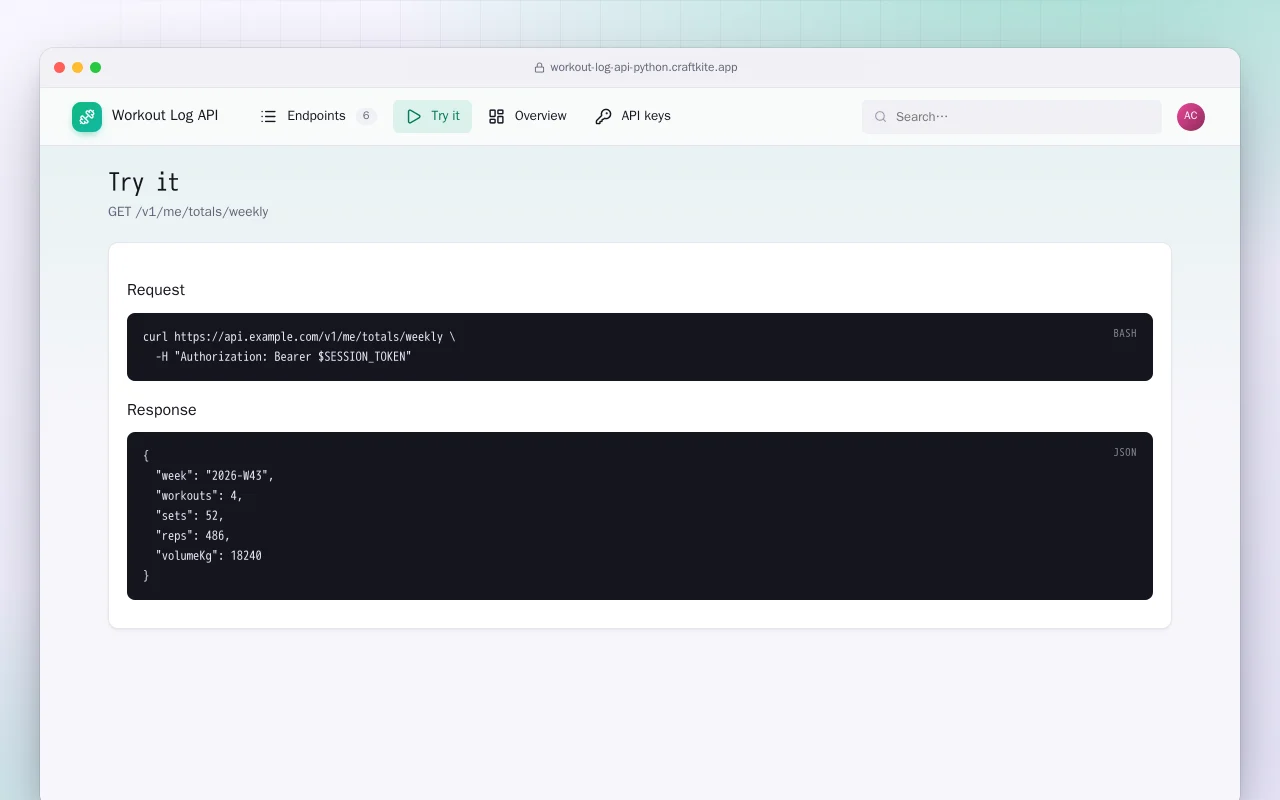The width and height of the screenshot is (1280, 800).
Task: Click the Workout Log API title
Action: tap(165, 116)
